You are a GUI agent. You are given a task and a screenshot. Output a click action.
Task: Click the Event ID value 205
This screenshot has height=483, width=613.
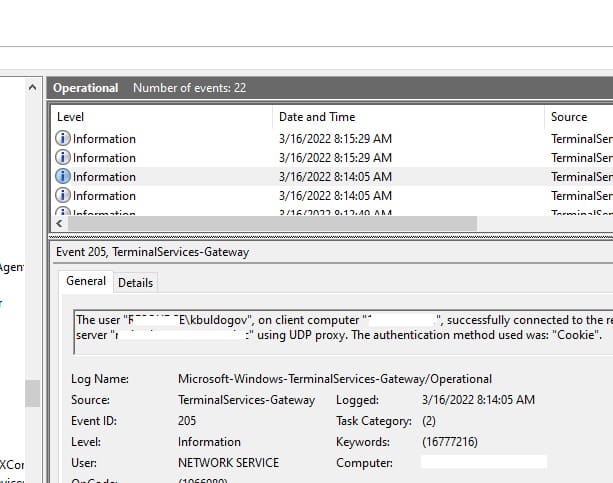(x=189, y=421)
